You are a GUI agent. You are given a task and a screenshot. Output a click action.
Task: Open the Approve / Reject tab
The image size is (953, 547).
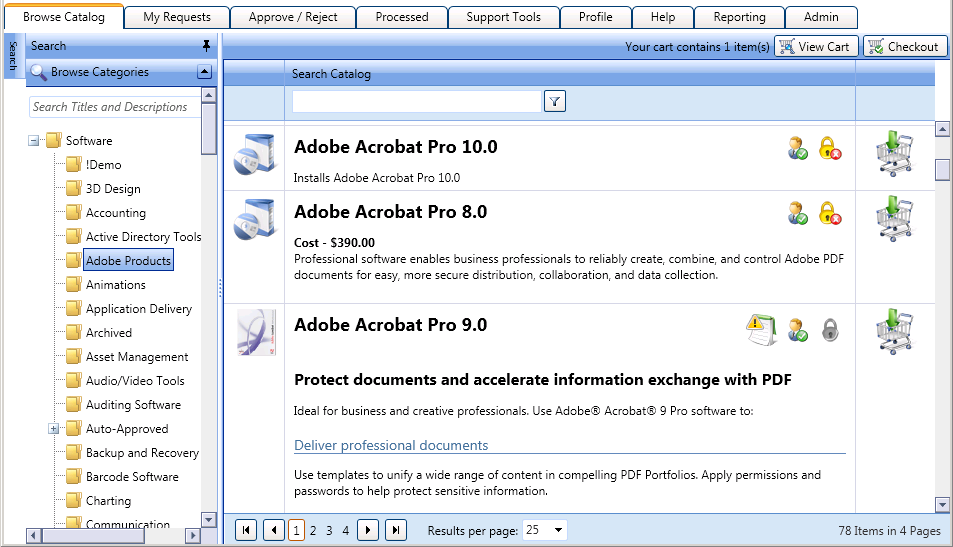tap(293, 17)
